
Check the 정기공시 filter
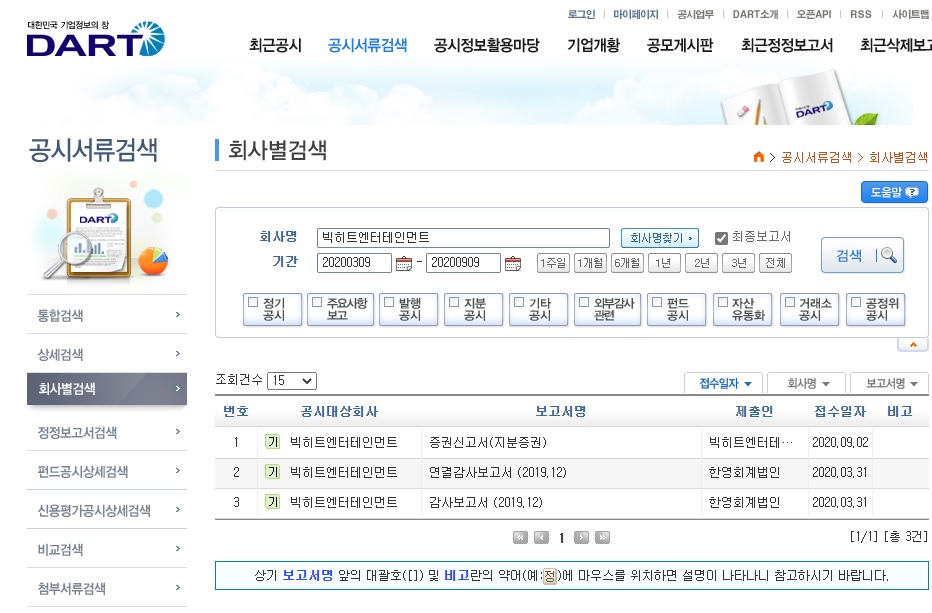coord(253,302)
